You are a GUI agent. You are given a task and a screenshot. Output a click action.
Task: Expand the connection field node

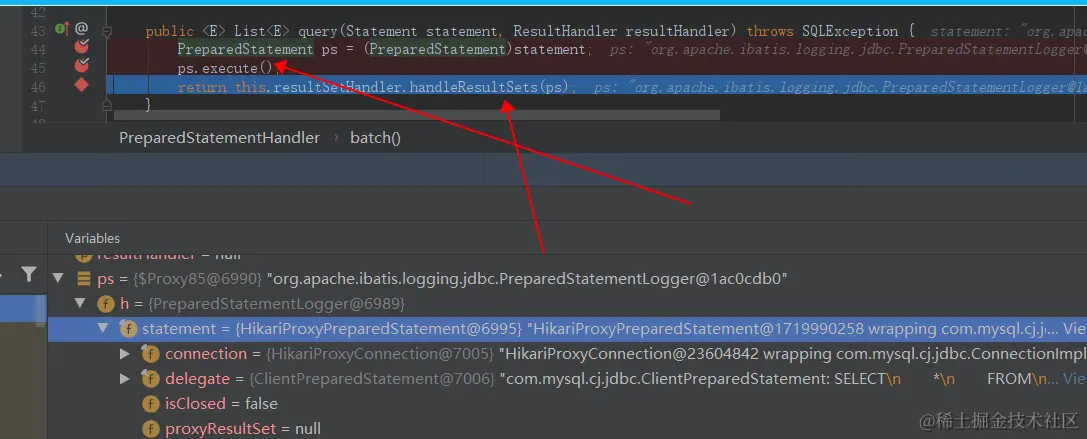click(x=125, y=354)
